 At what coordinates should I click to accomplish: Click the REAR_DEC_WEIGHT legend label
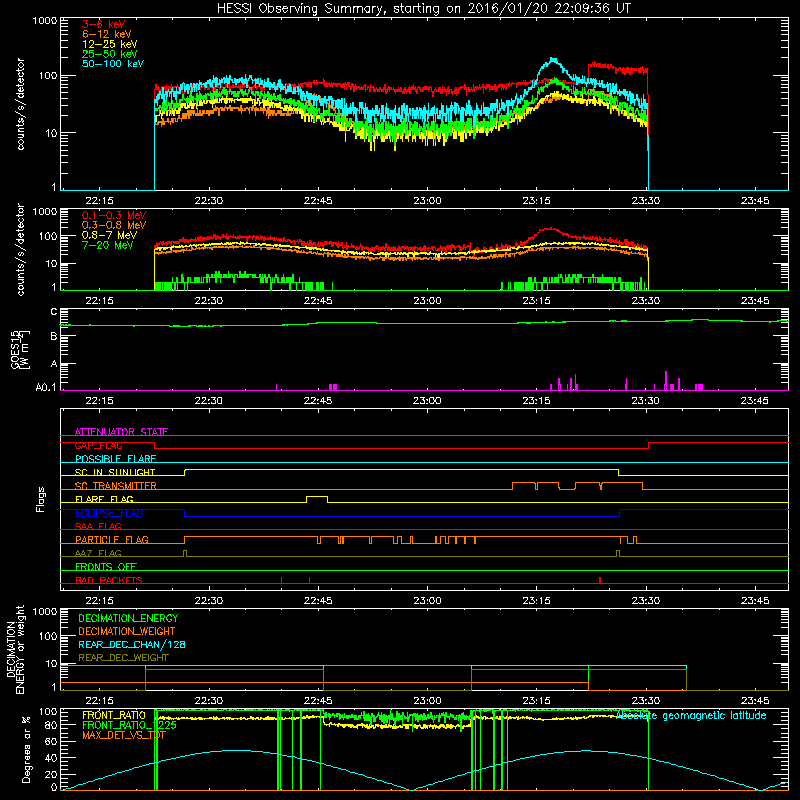click(x=123, y=658)
